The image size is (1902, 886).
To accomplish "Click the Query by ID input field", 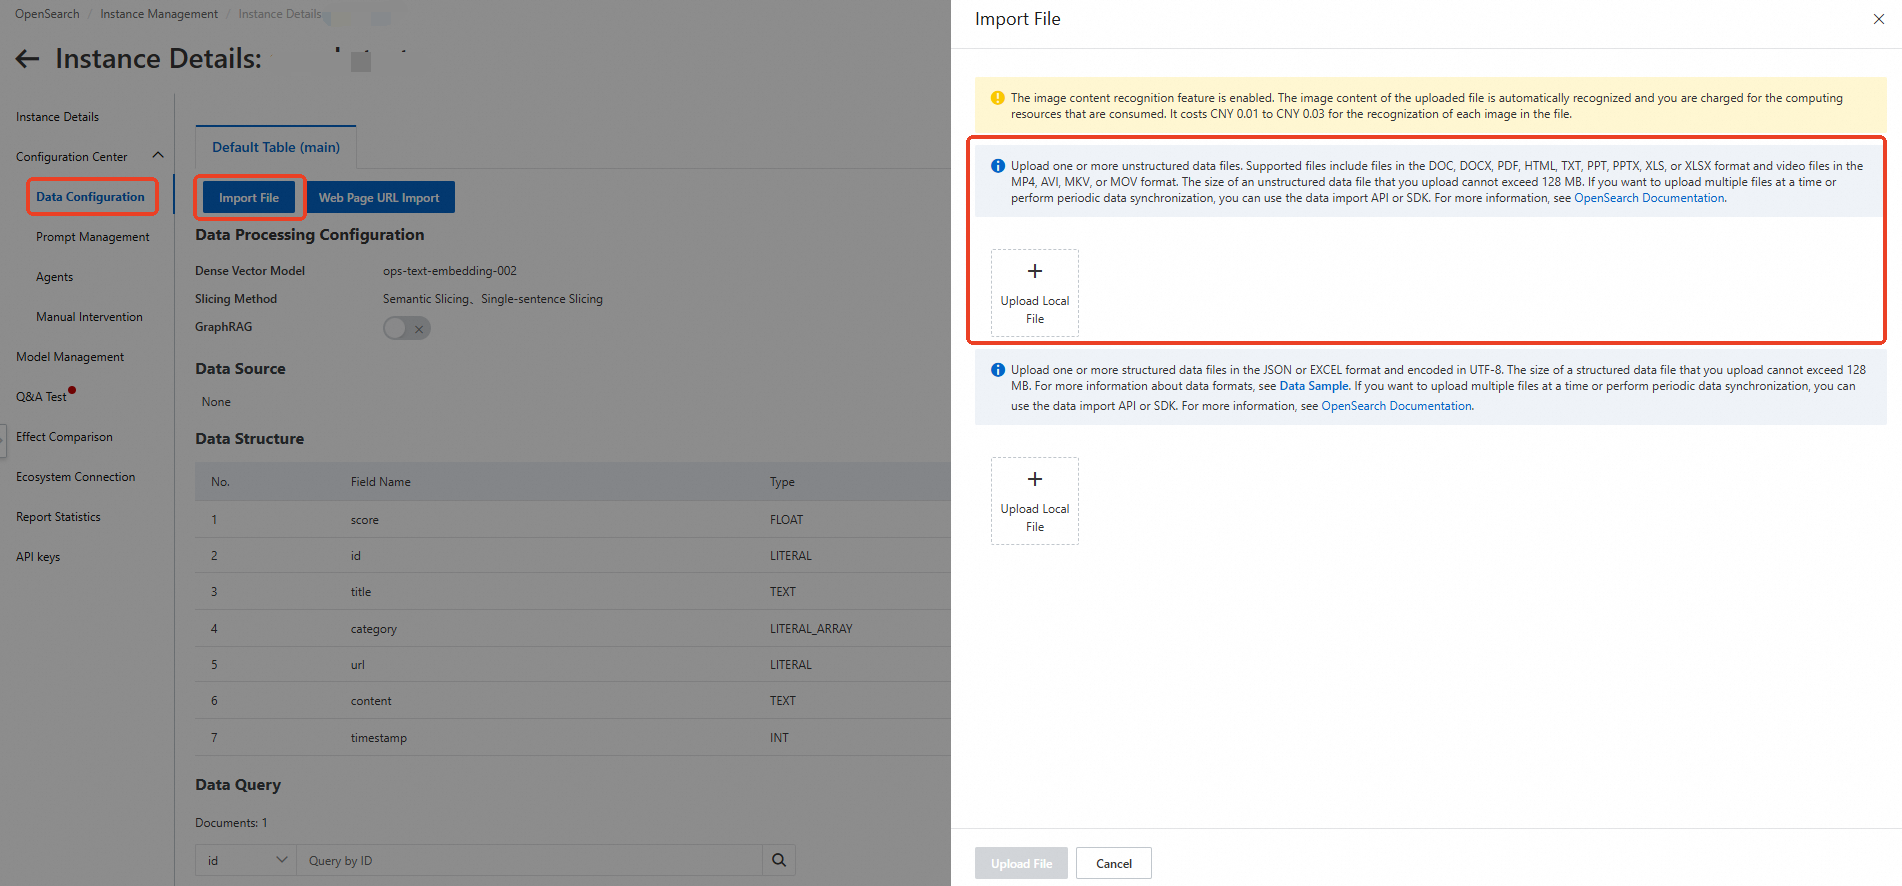I will (529, 860).
